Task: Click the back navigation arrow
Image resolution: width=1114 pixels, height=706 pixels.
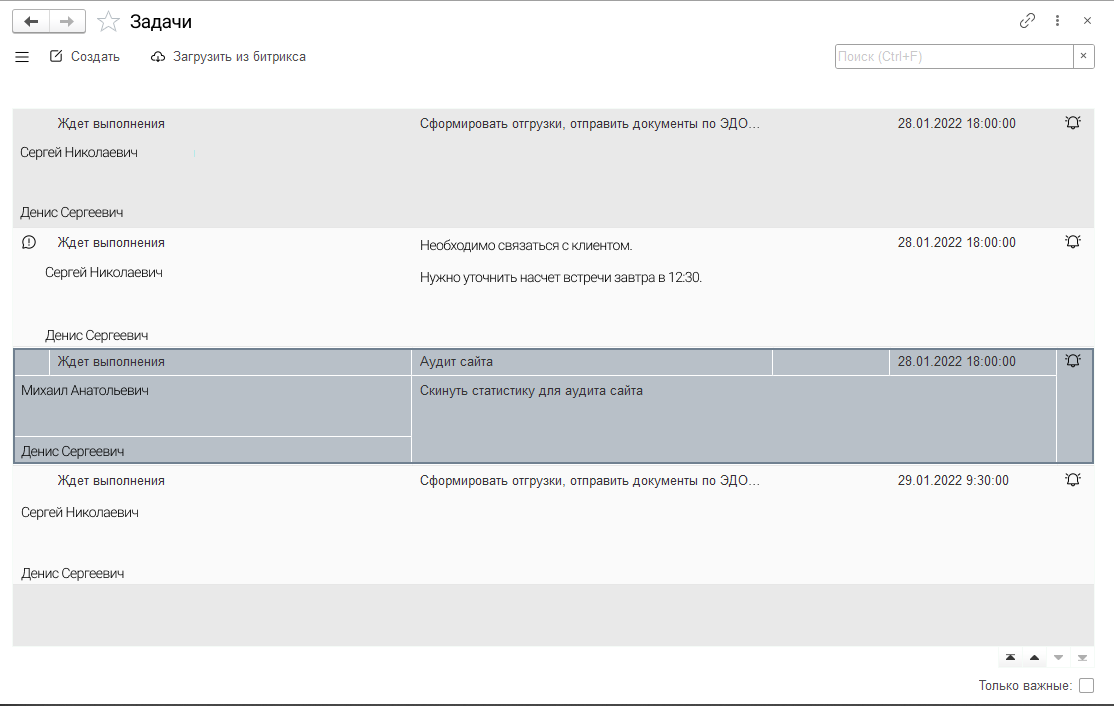Action: click(x=31, y=21)
